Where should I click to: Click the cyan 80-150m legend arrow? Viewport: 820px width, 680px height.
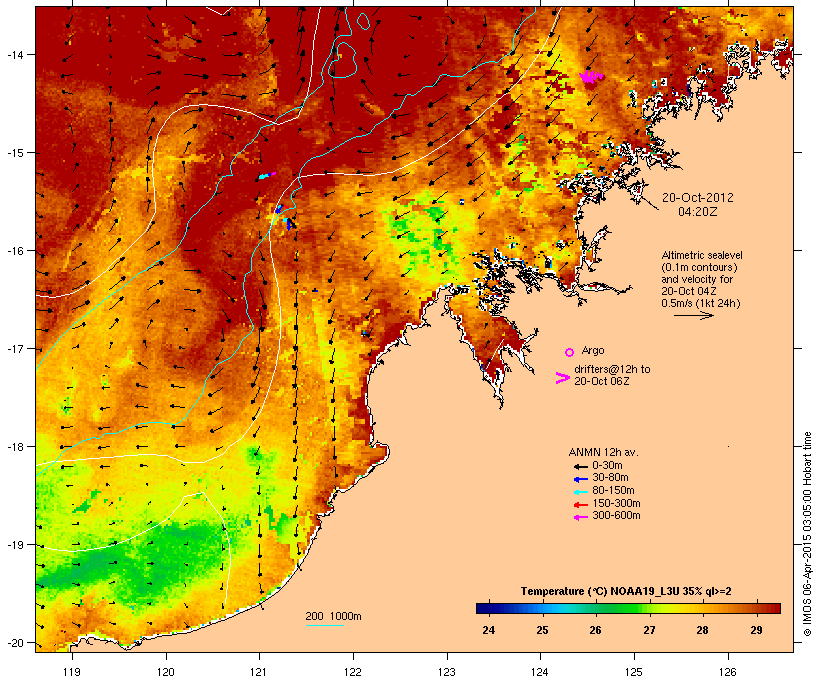(580, 492)
